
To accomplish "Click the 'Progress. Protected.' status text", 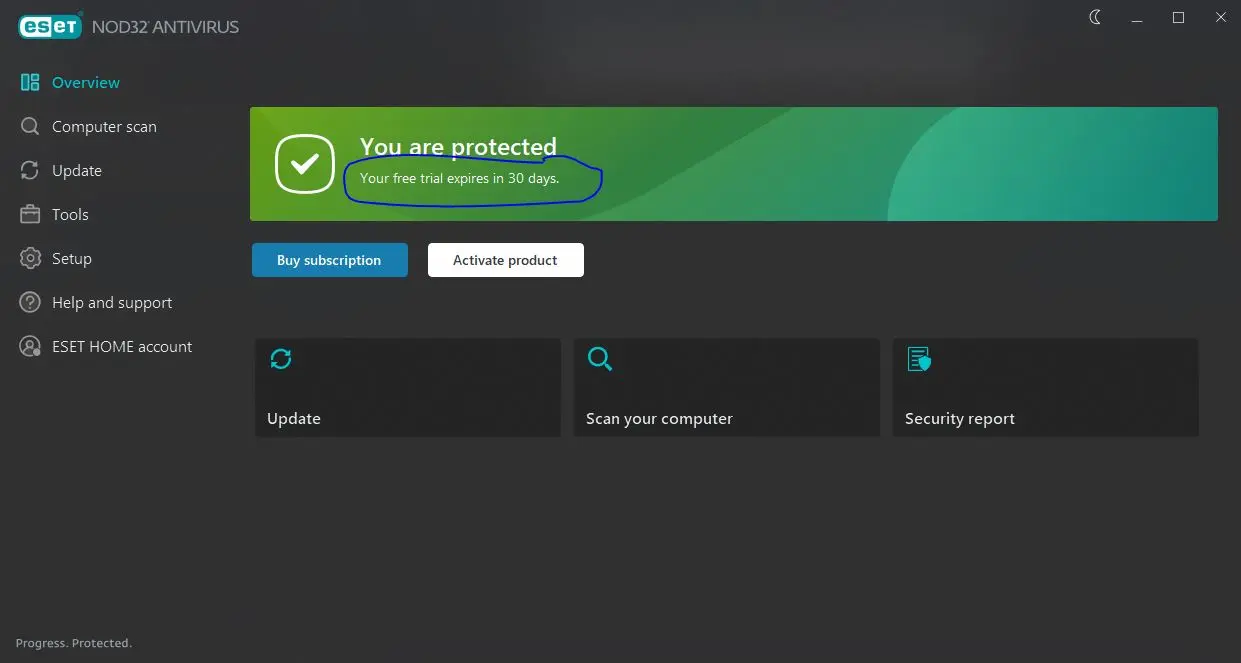I will [x=74, y=643].
